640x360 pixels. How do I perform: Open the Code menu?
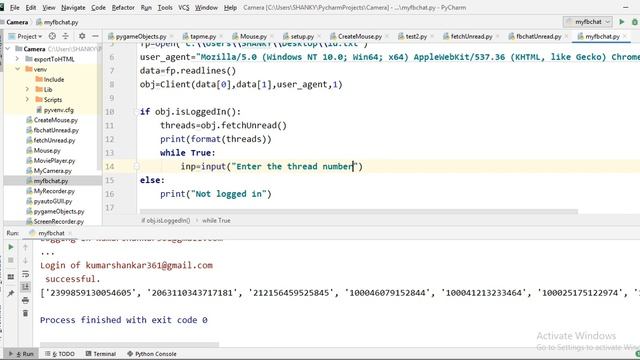point(98,7)
